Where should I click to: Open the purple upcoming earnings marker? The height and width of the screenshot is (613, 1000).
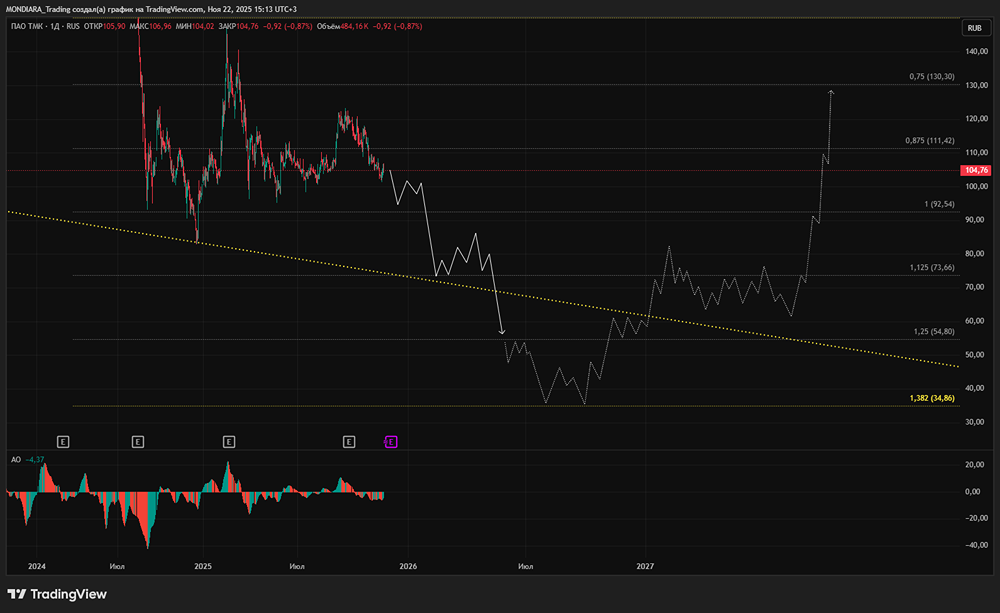(391, 441)
